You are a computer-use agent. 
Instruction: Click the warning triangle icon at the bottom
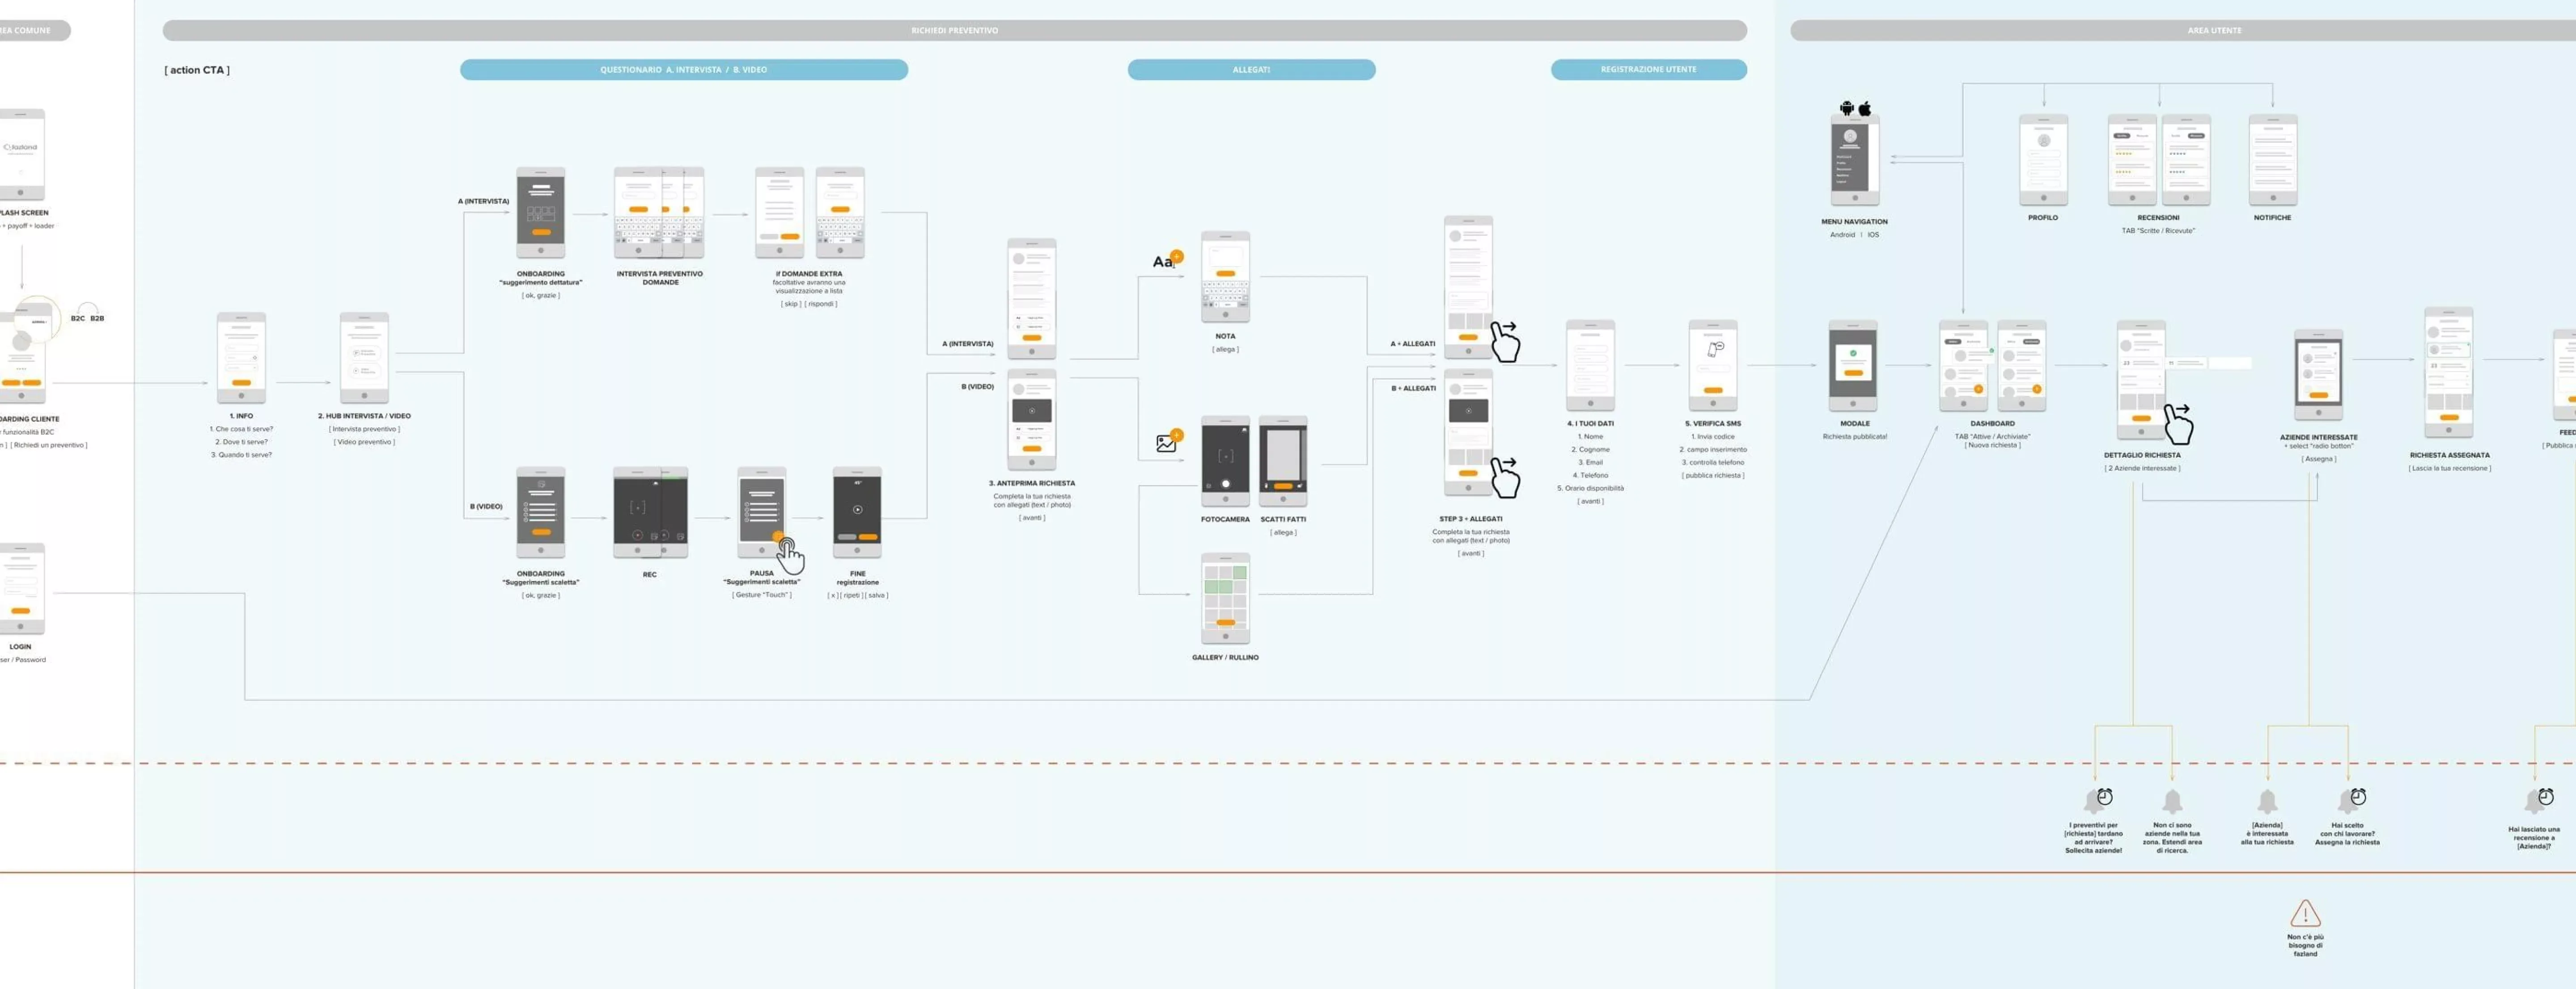pyautogui.click(x=2305, y=913)
